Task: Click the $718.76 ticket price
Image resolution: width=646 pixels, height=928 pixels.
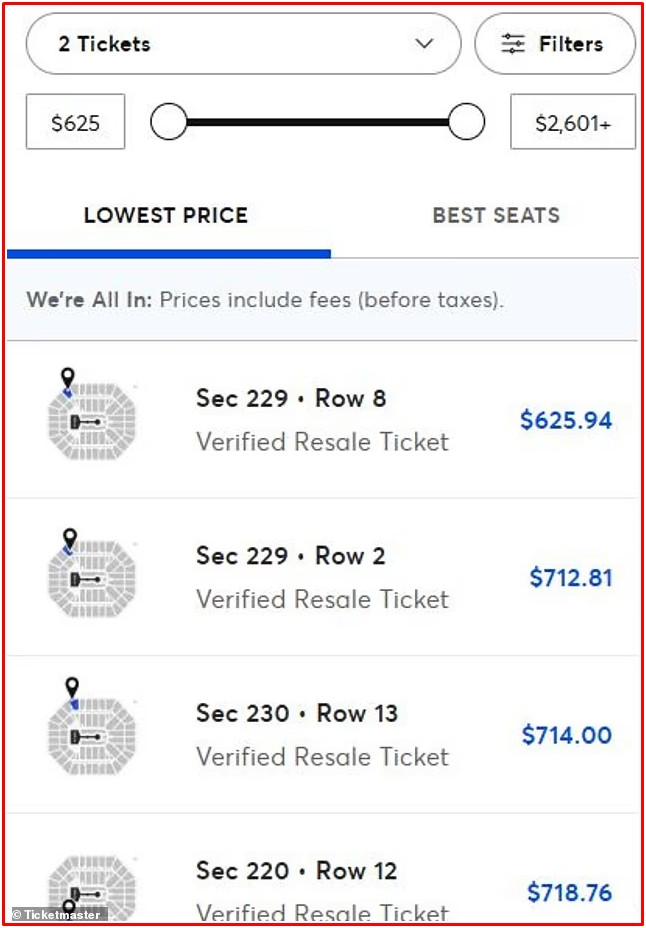Action: click(x=569, y=892)
